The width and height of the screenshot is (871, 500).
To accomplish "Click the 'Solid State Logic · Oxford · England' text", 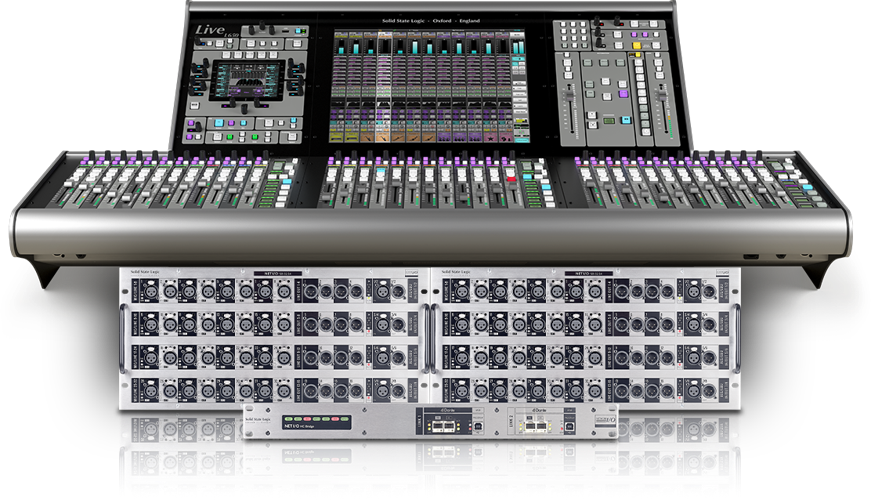I will (x=431, y=21).
